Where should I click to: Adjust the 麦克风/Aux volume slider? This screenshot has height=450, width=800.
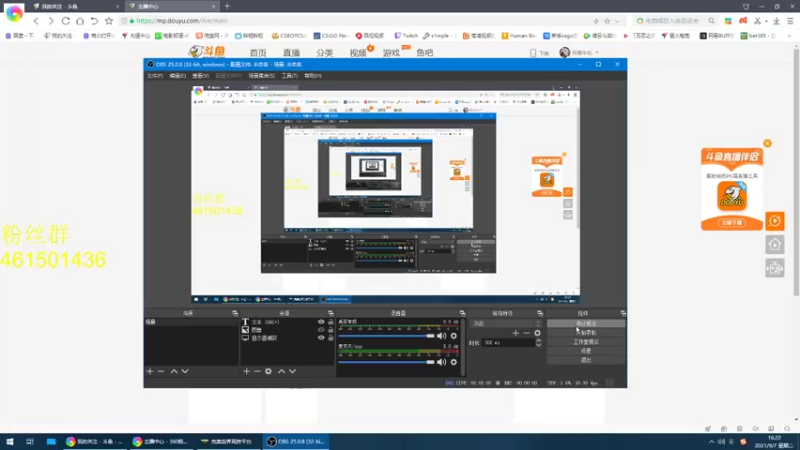386,362
